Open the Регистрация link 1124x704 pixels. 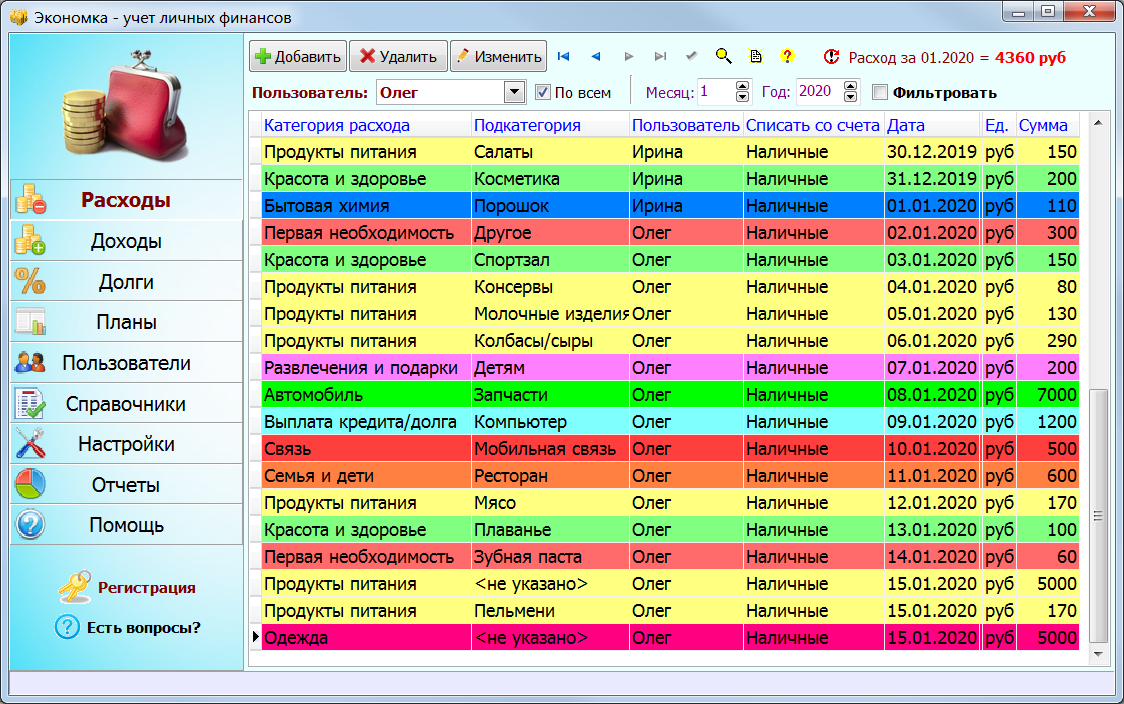[x=146, y=587]
